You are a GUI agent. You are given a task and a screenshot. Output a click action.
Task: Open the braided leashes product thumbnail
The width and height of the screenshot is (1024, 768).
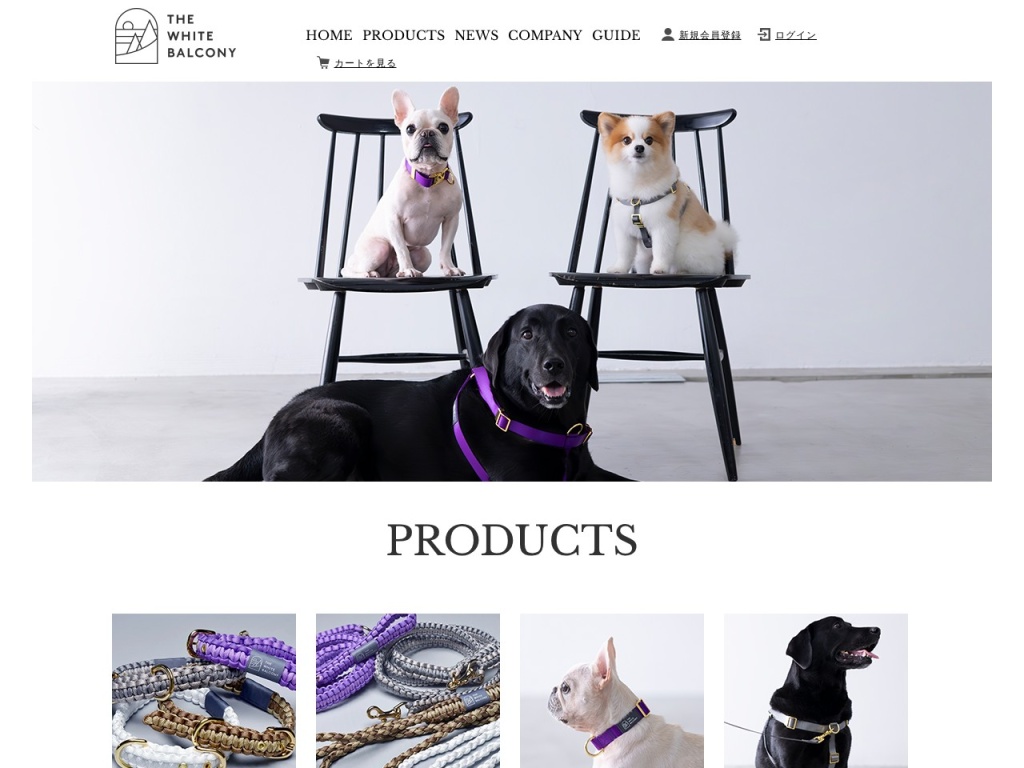(408, 690)
